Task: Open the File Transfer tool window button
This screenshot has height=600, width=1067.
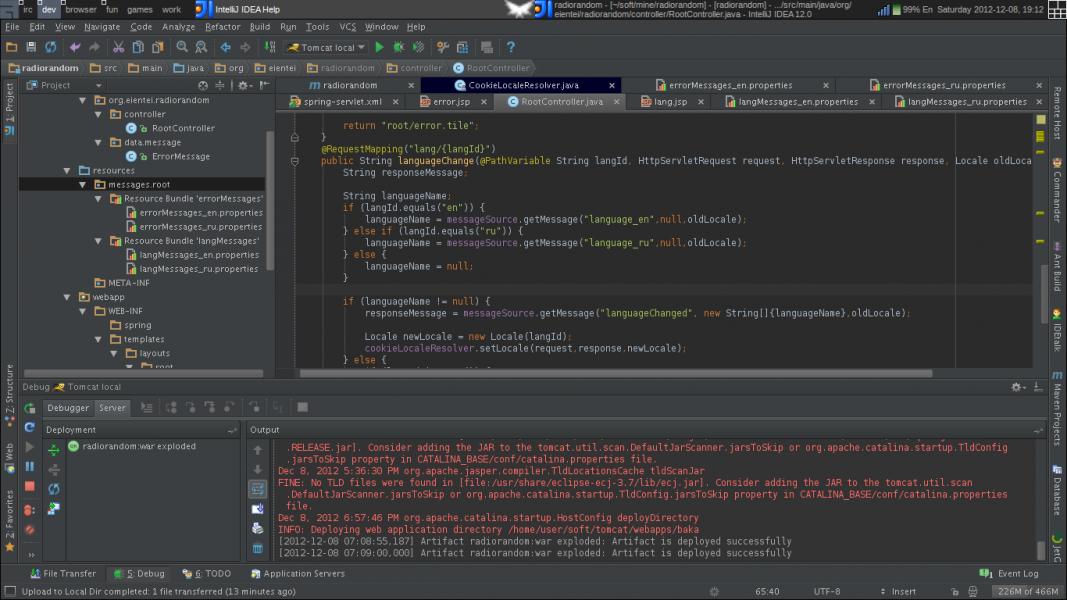Action: (63, 573)
